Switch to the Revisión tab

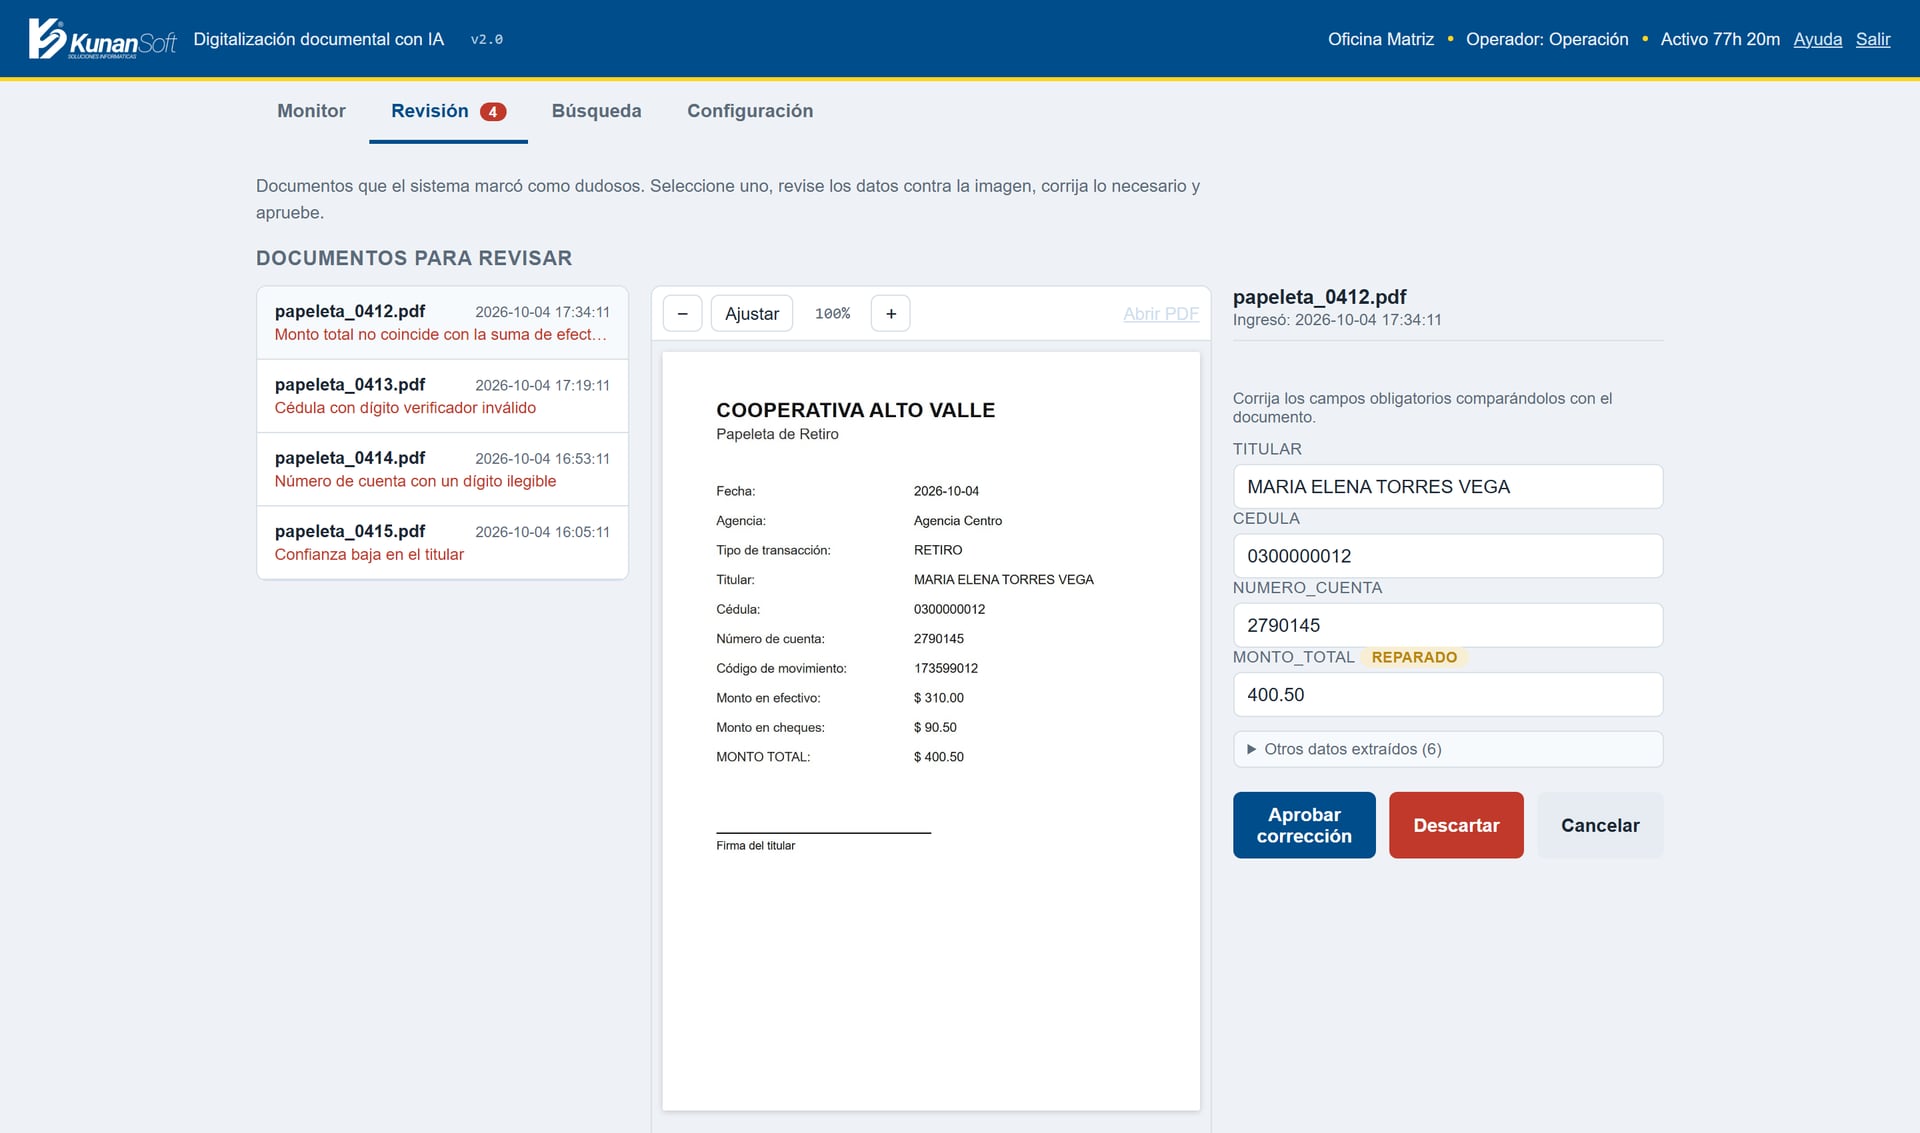coord(448,111)
